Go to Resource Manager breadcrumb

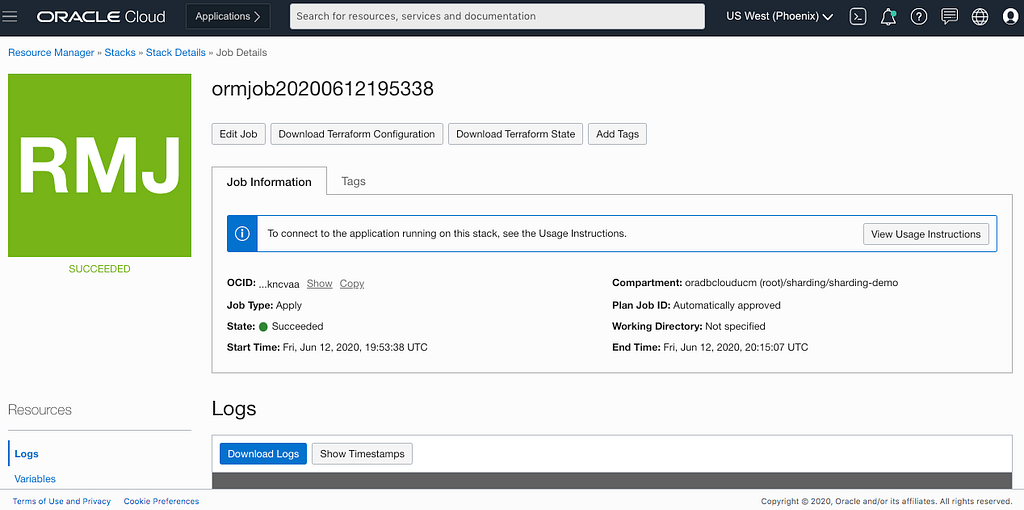[51, 52]
